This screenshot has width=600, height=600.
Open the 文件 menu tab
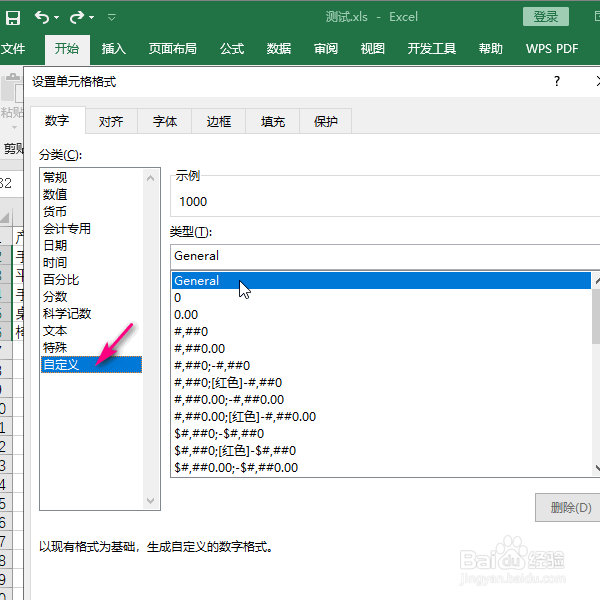click(13, 49)
